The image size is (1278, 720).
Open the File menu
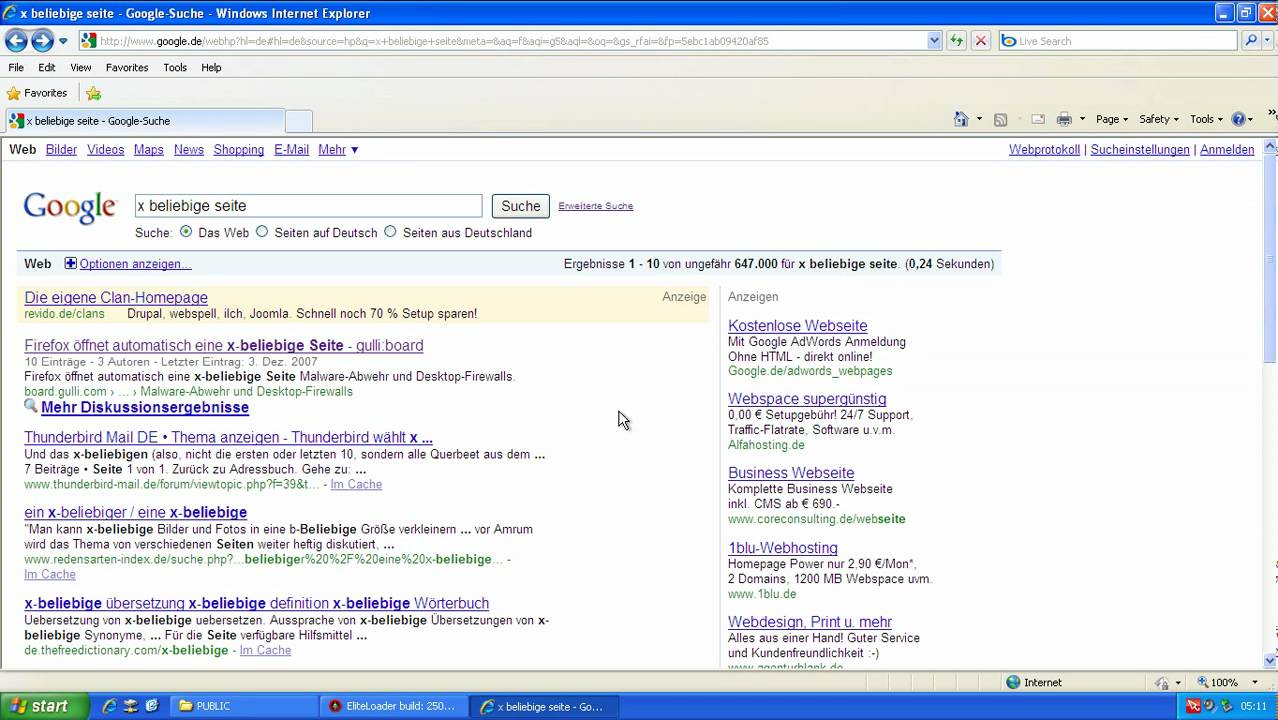point(16,67)
